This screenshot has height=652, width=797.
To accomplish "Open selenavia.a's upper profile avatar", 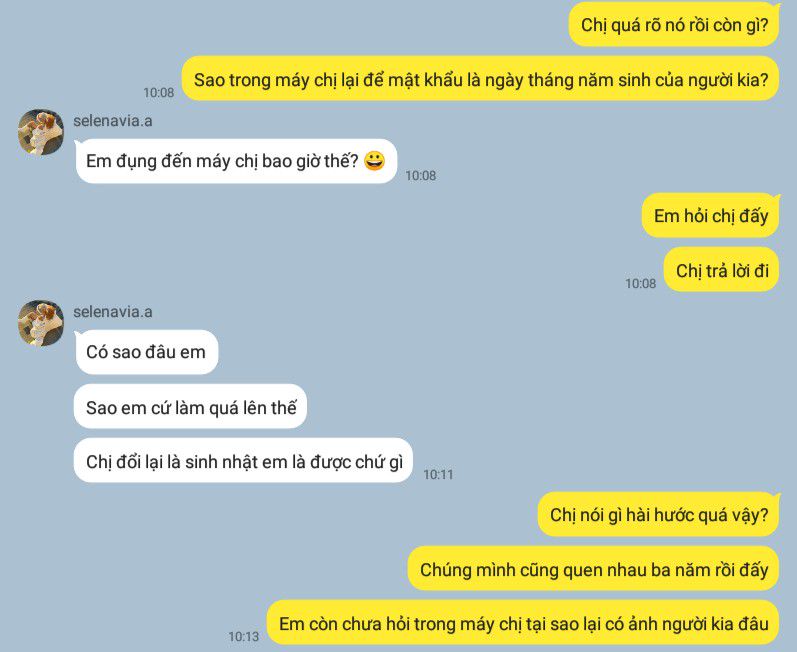I will point(41,132).
